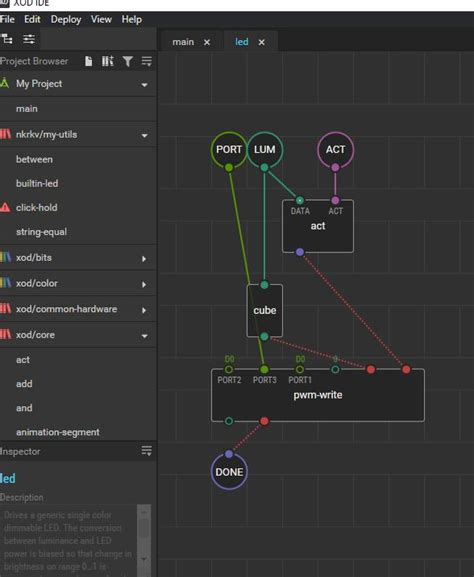The image size is (474, 577).
Task: Select the string-equal patch
Action: 78,232
